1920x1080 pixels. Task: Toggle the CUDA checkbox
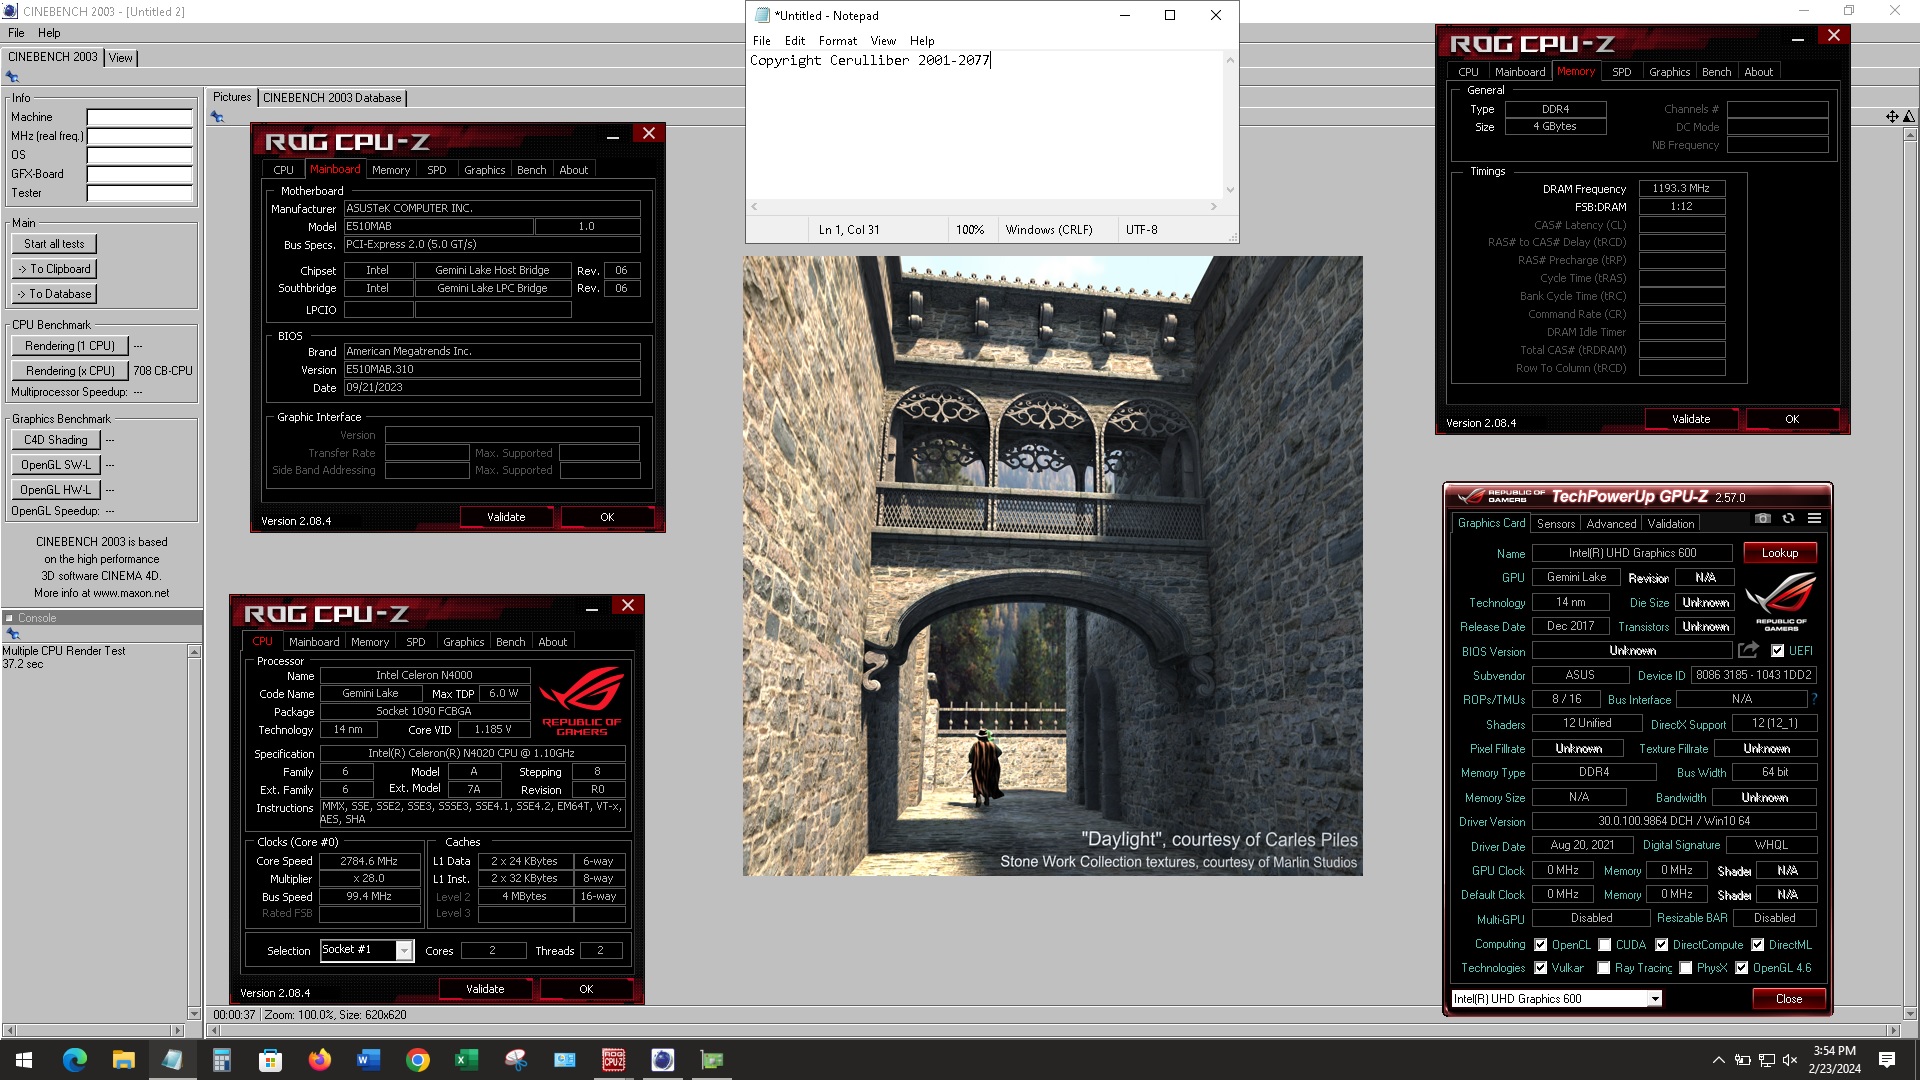point(1604,944)
